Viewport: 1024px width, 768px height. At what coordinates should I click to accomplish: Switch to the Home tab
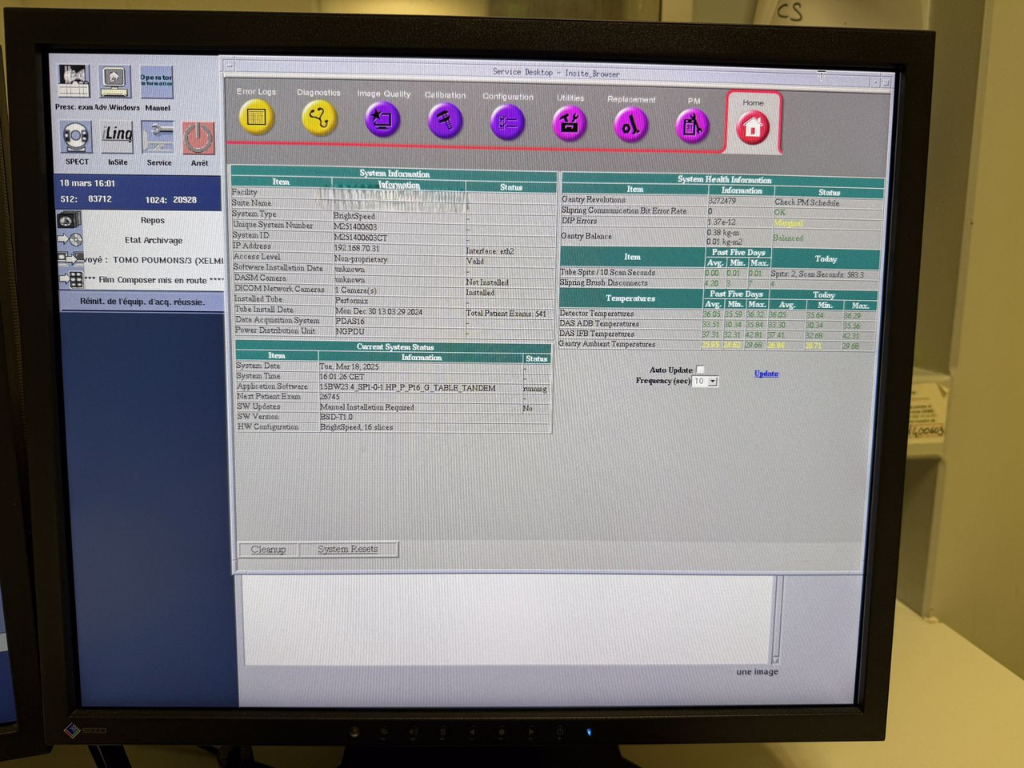(753, 126)
